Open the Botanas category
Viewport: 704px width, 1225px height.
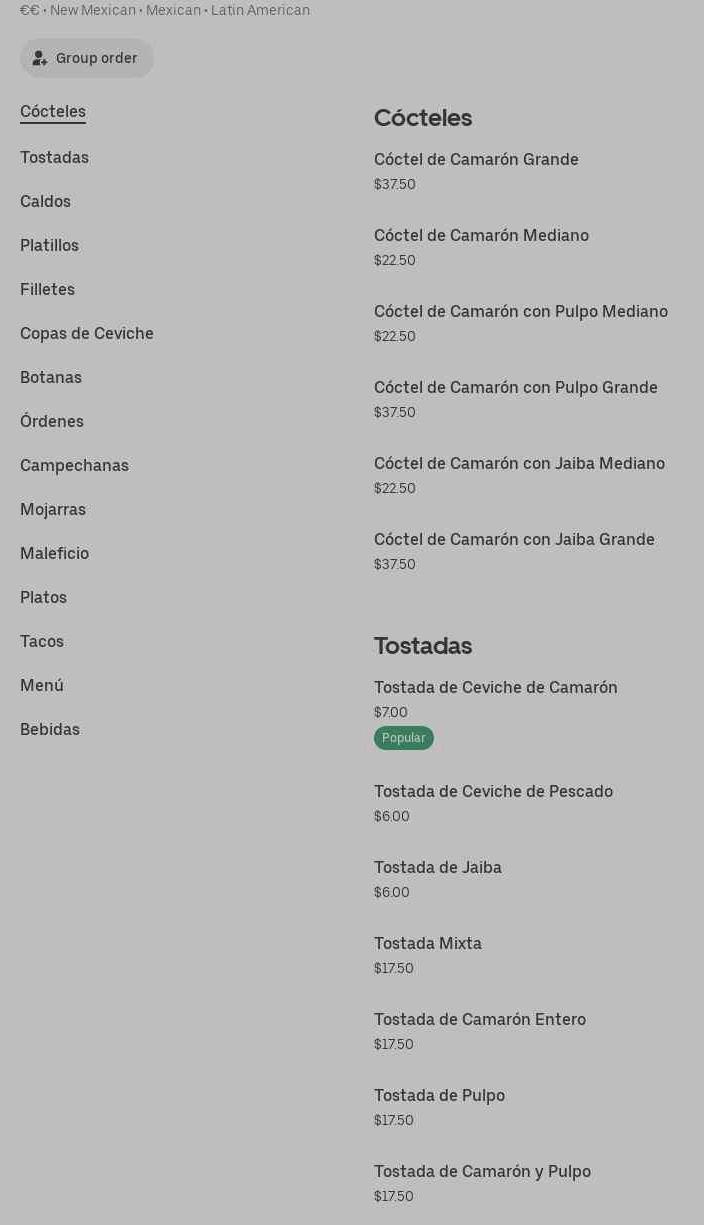[51, 377]
